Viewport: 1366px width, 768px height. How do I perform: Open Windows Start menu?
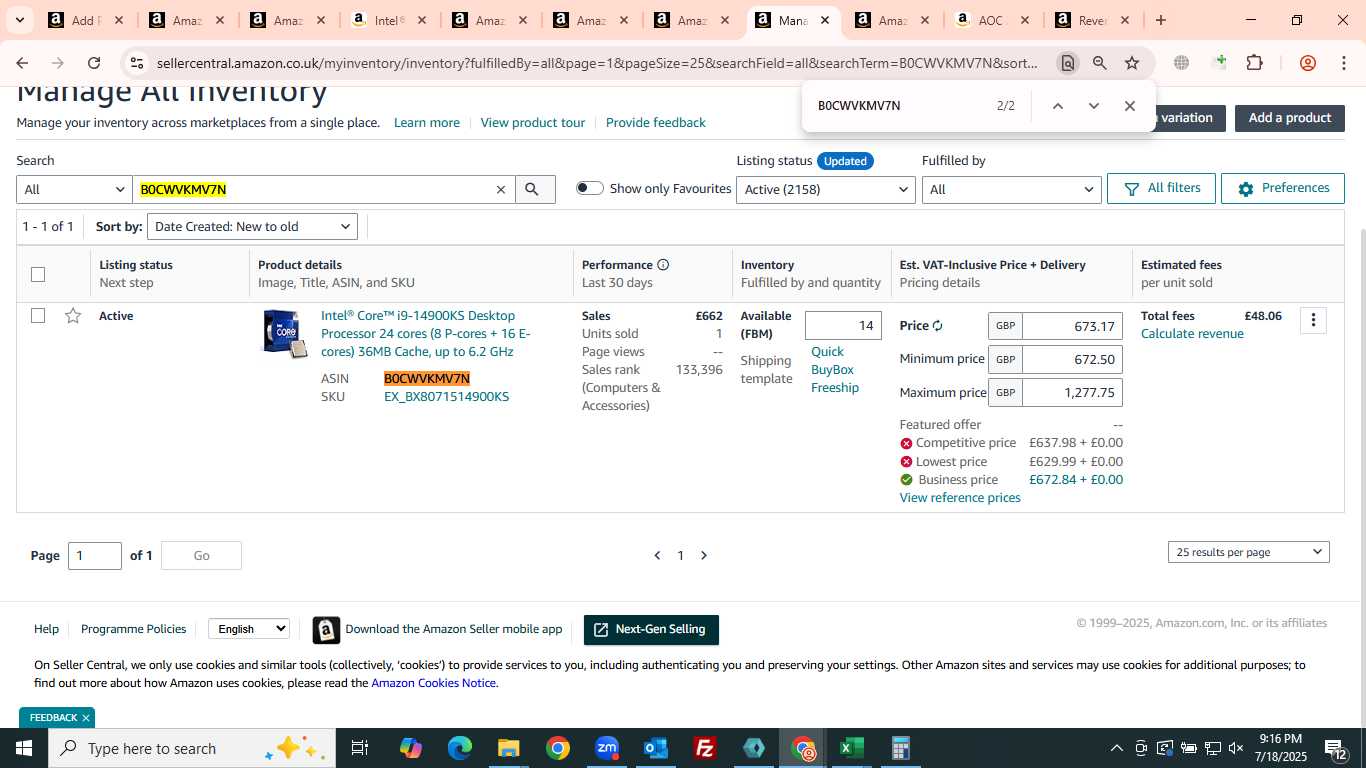coord(24,748)
